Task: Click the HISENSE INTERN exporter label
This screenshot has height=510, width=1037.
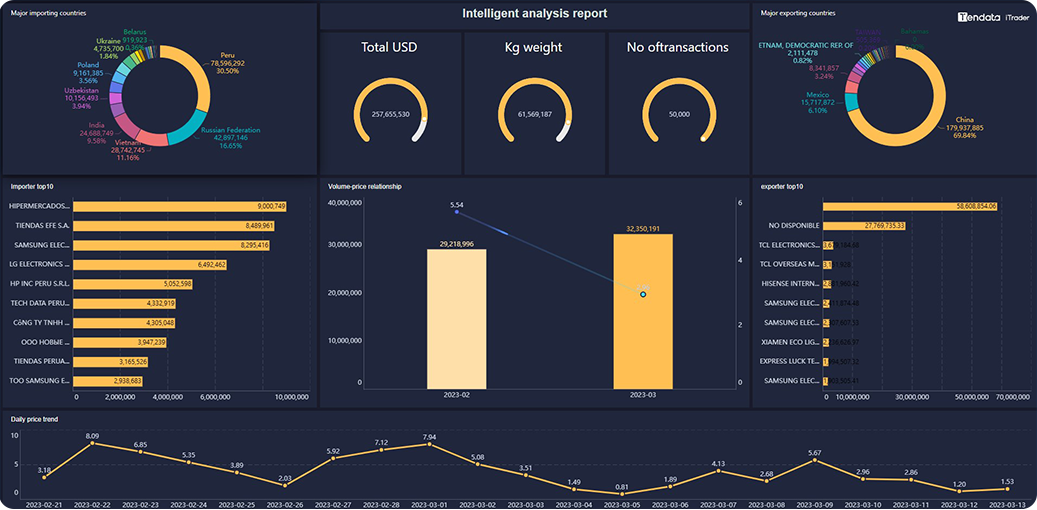Action: 792,284
